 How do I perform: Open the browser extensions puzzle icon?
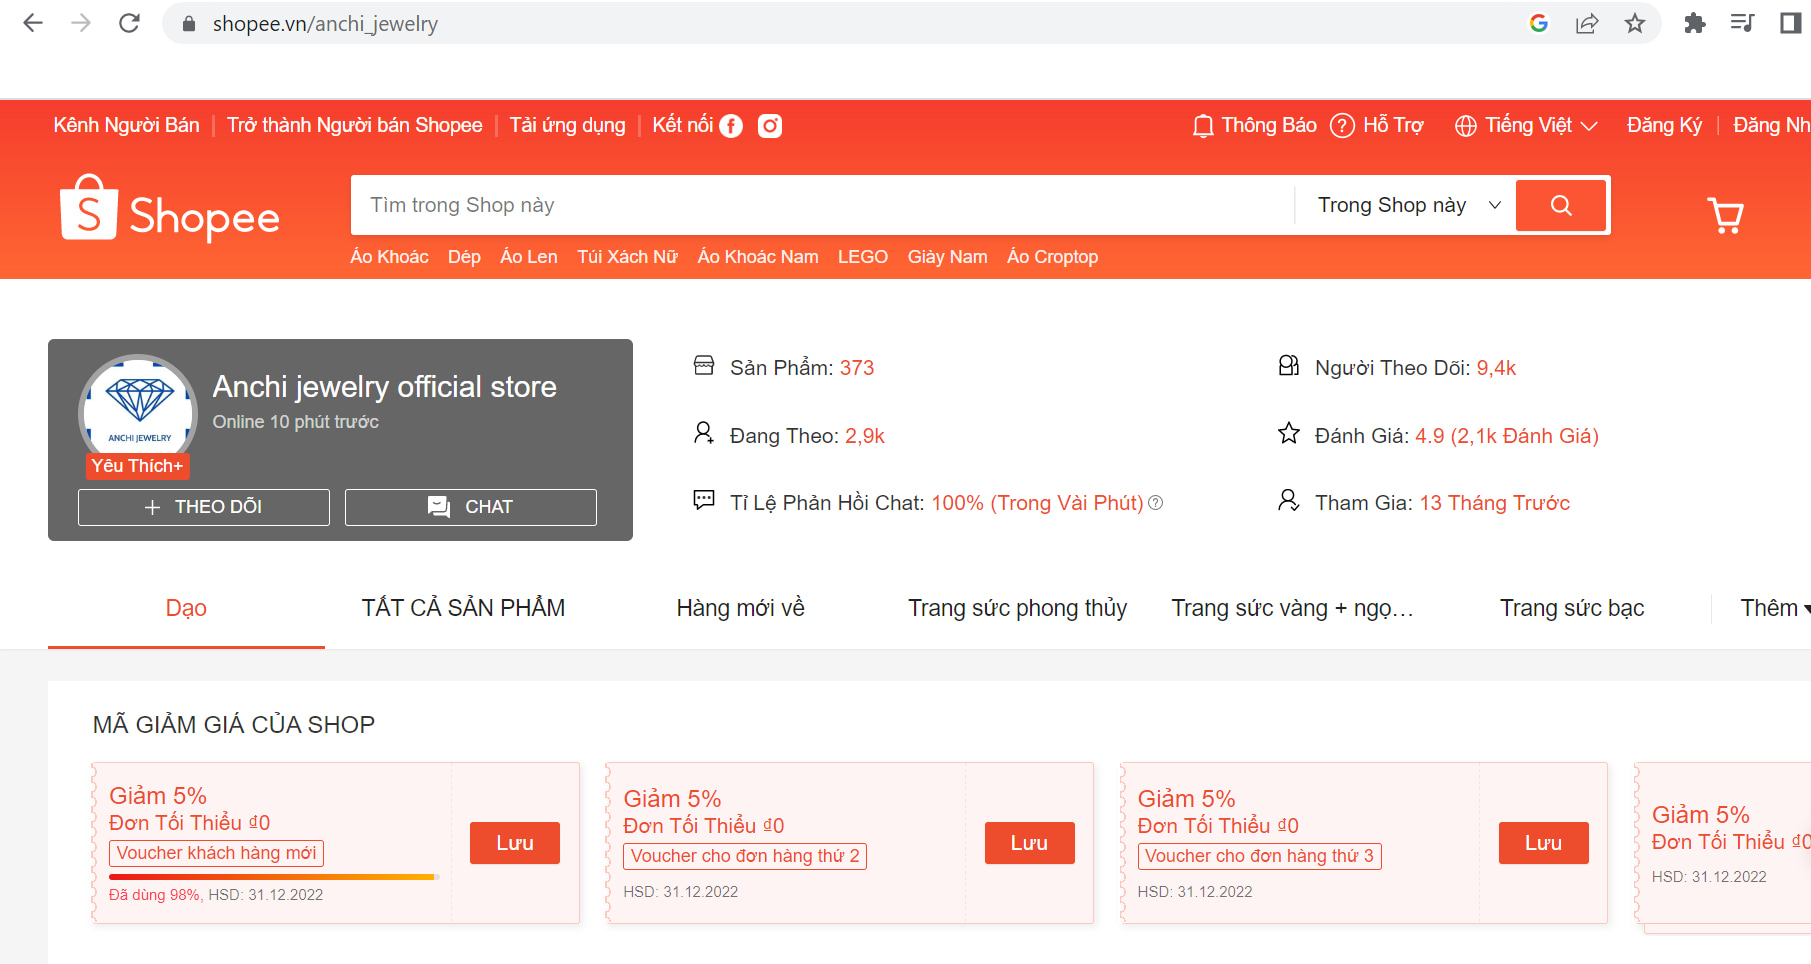point(1694,24)
